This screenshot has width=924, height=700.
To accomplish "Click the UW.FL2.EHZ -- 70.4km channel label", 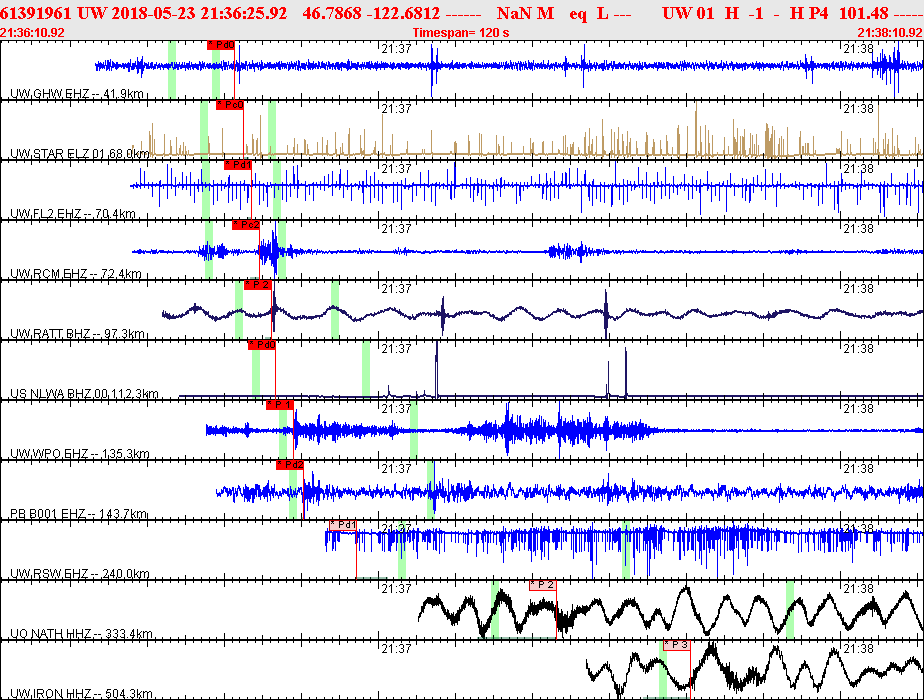I will coord(73,214).
